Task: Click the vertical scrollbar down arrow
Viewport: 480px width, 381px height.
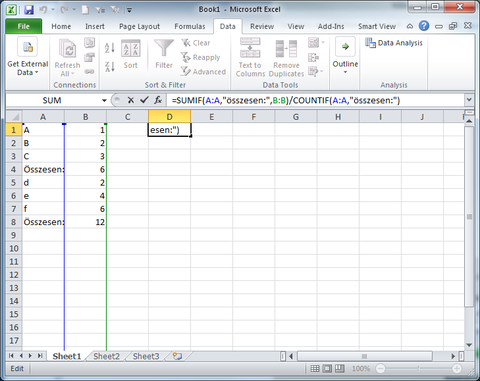Action: [x=469, y=345]
